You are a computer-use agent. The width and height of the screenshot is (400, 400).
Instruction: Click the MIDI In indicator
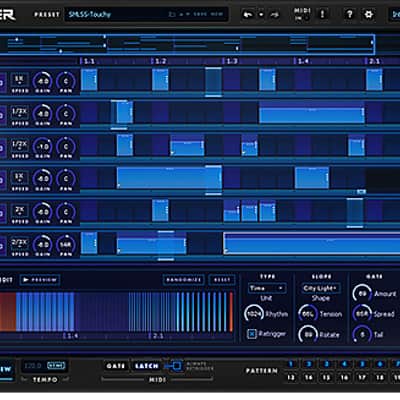coord(301,14)
